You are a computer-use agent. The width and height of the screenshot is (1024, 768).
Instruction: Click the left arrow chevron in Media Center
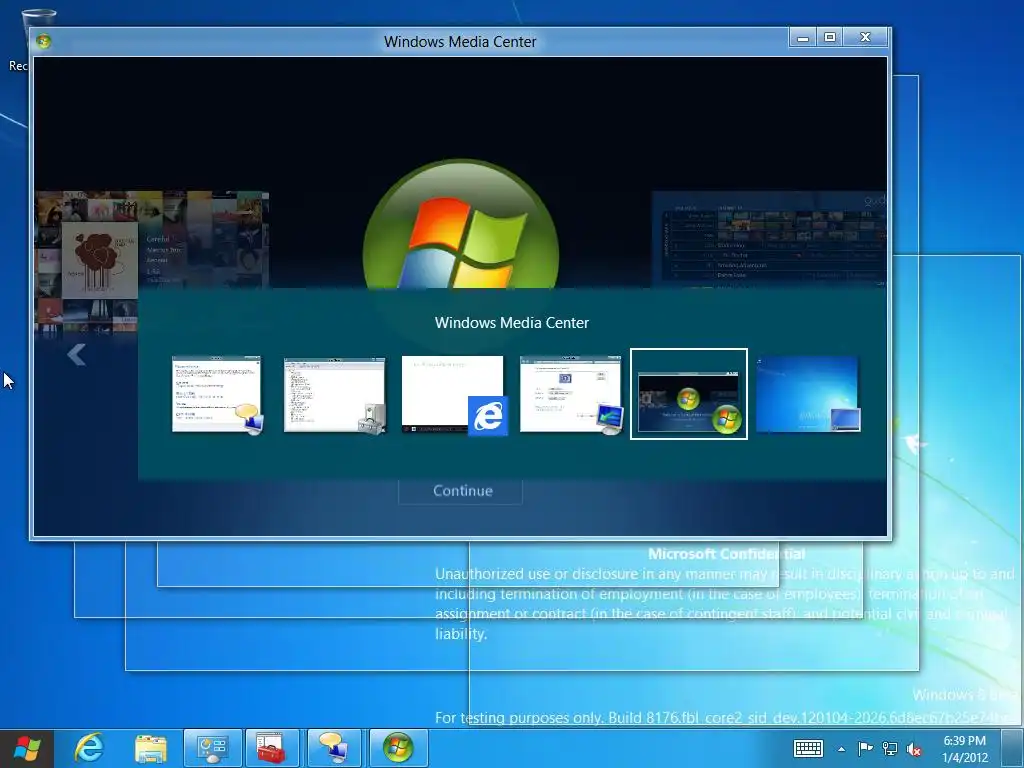pos(76,355)
